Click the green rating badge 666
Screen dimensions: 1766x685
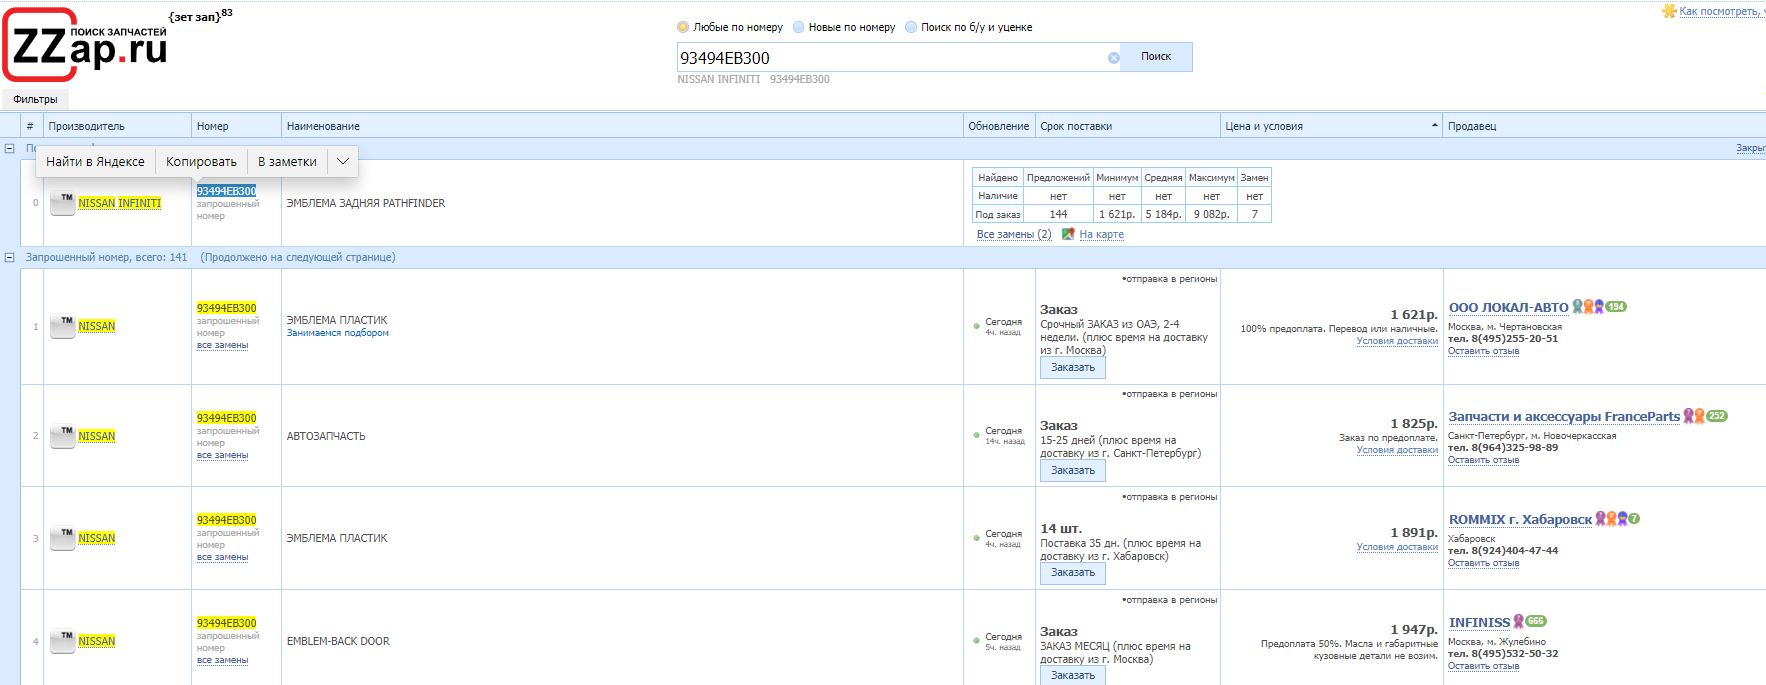tap(1536, 621)
